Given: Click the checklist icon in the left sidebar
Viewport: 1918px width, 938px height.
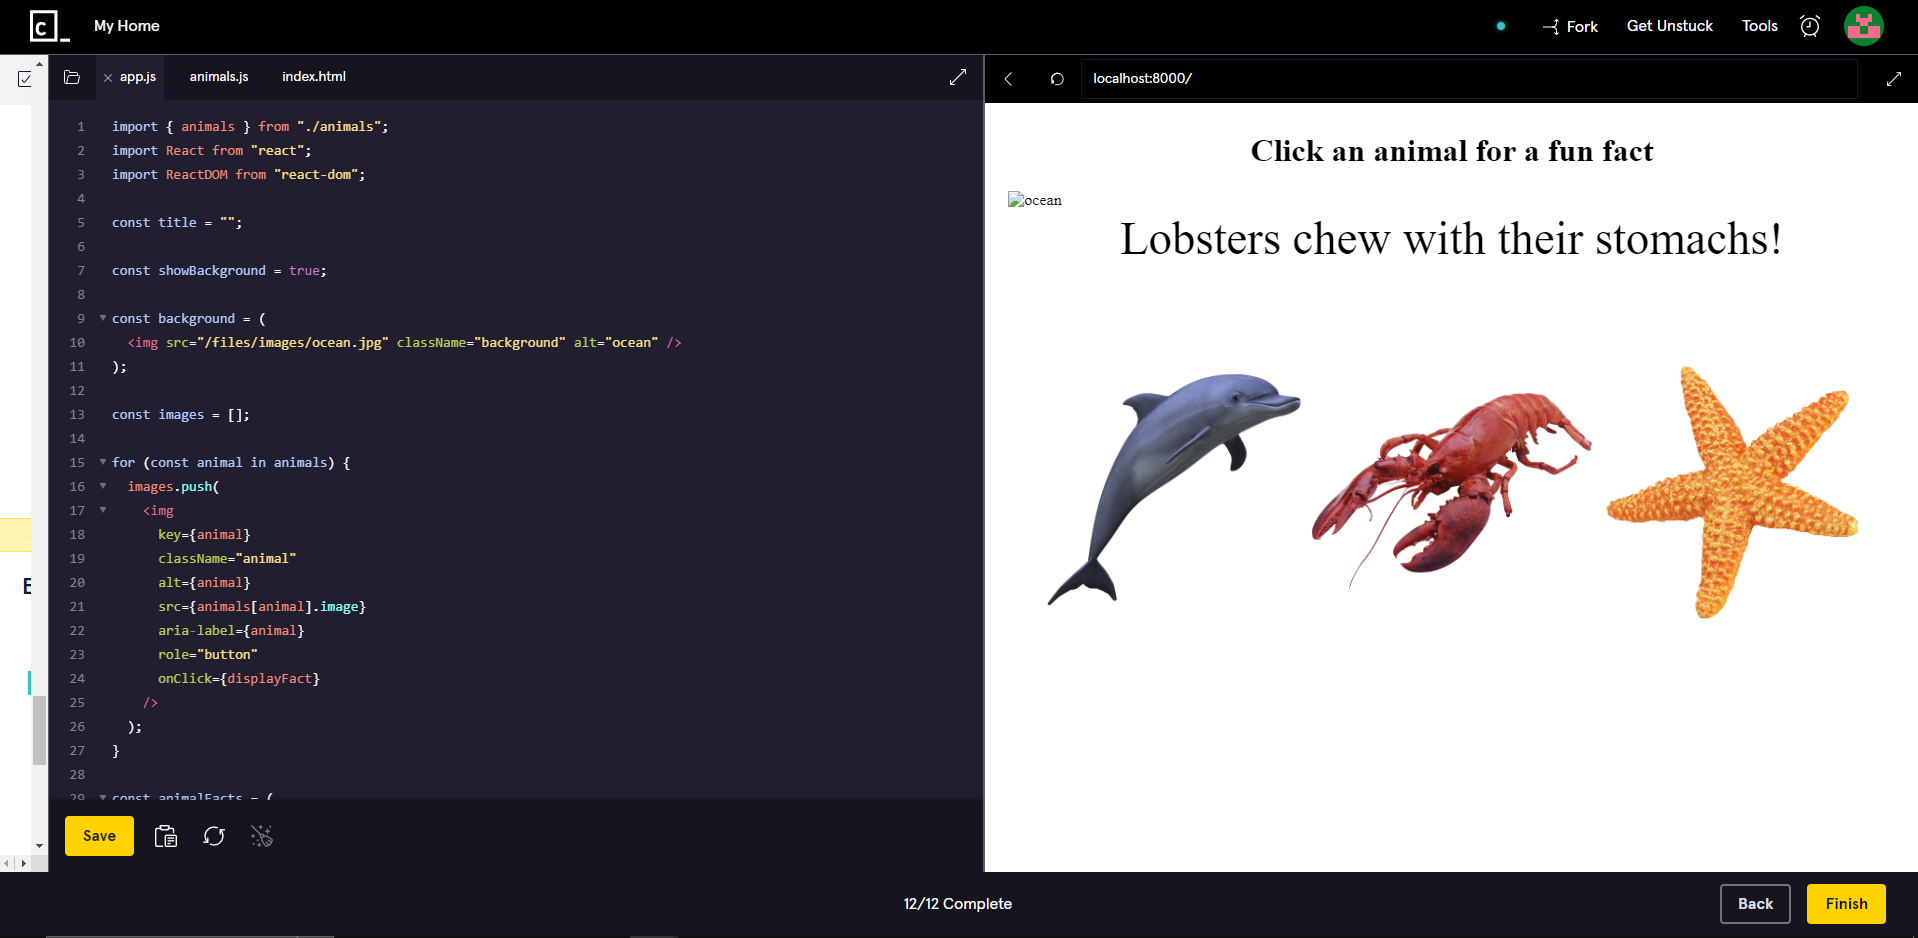Looking at the screenshot, I should tap(23, 77).
